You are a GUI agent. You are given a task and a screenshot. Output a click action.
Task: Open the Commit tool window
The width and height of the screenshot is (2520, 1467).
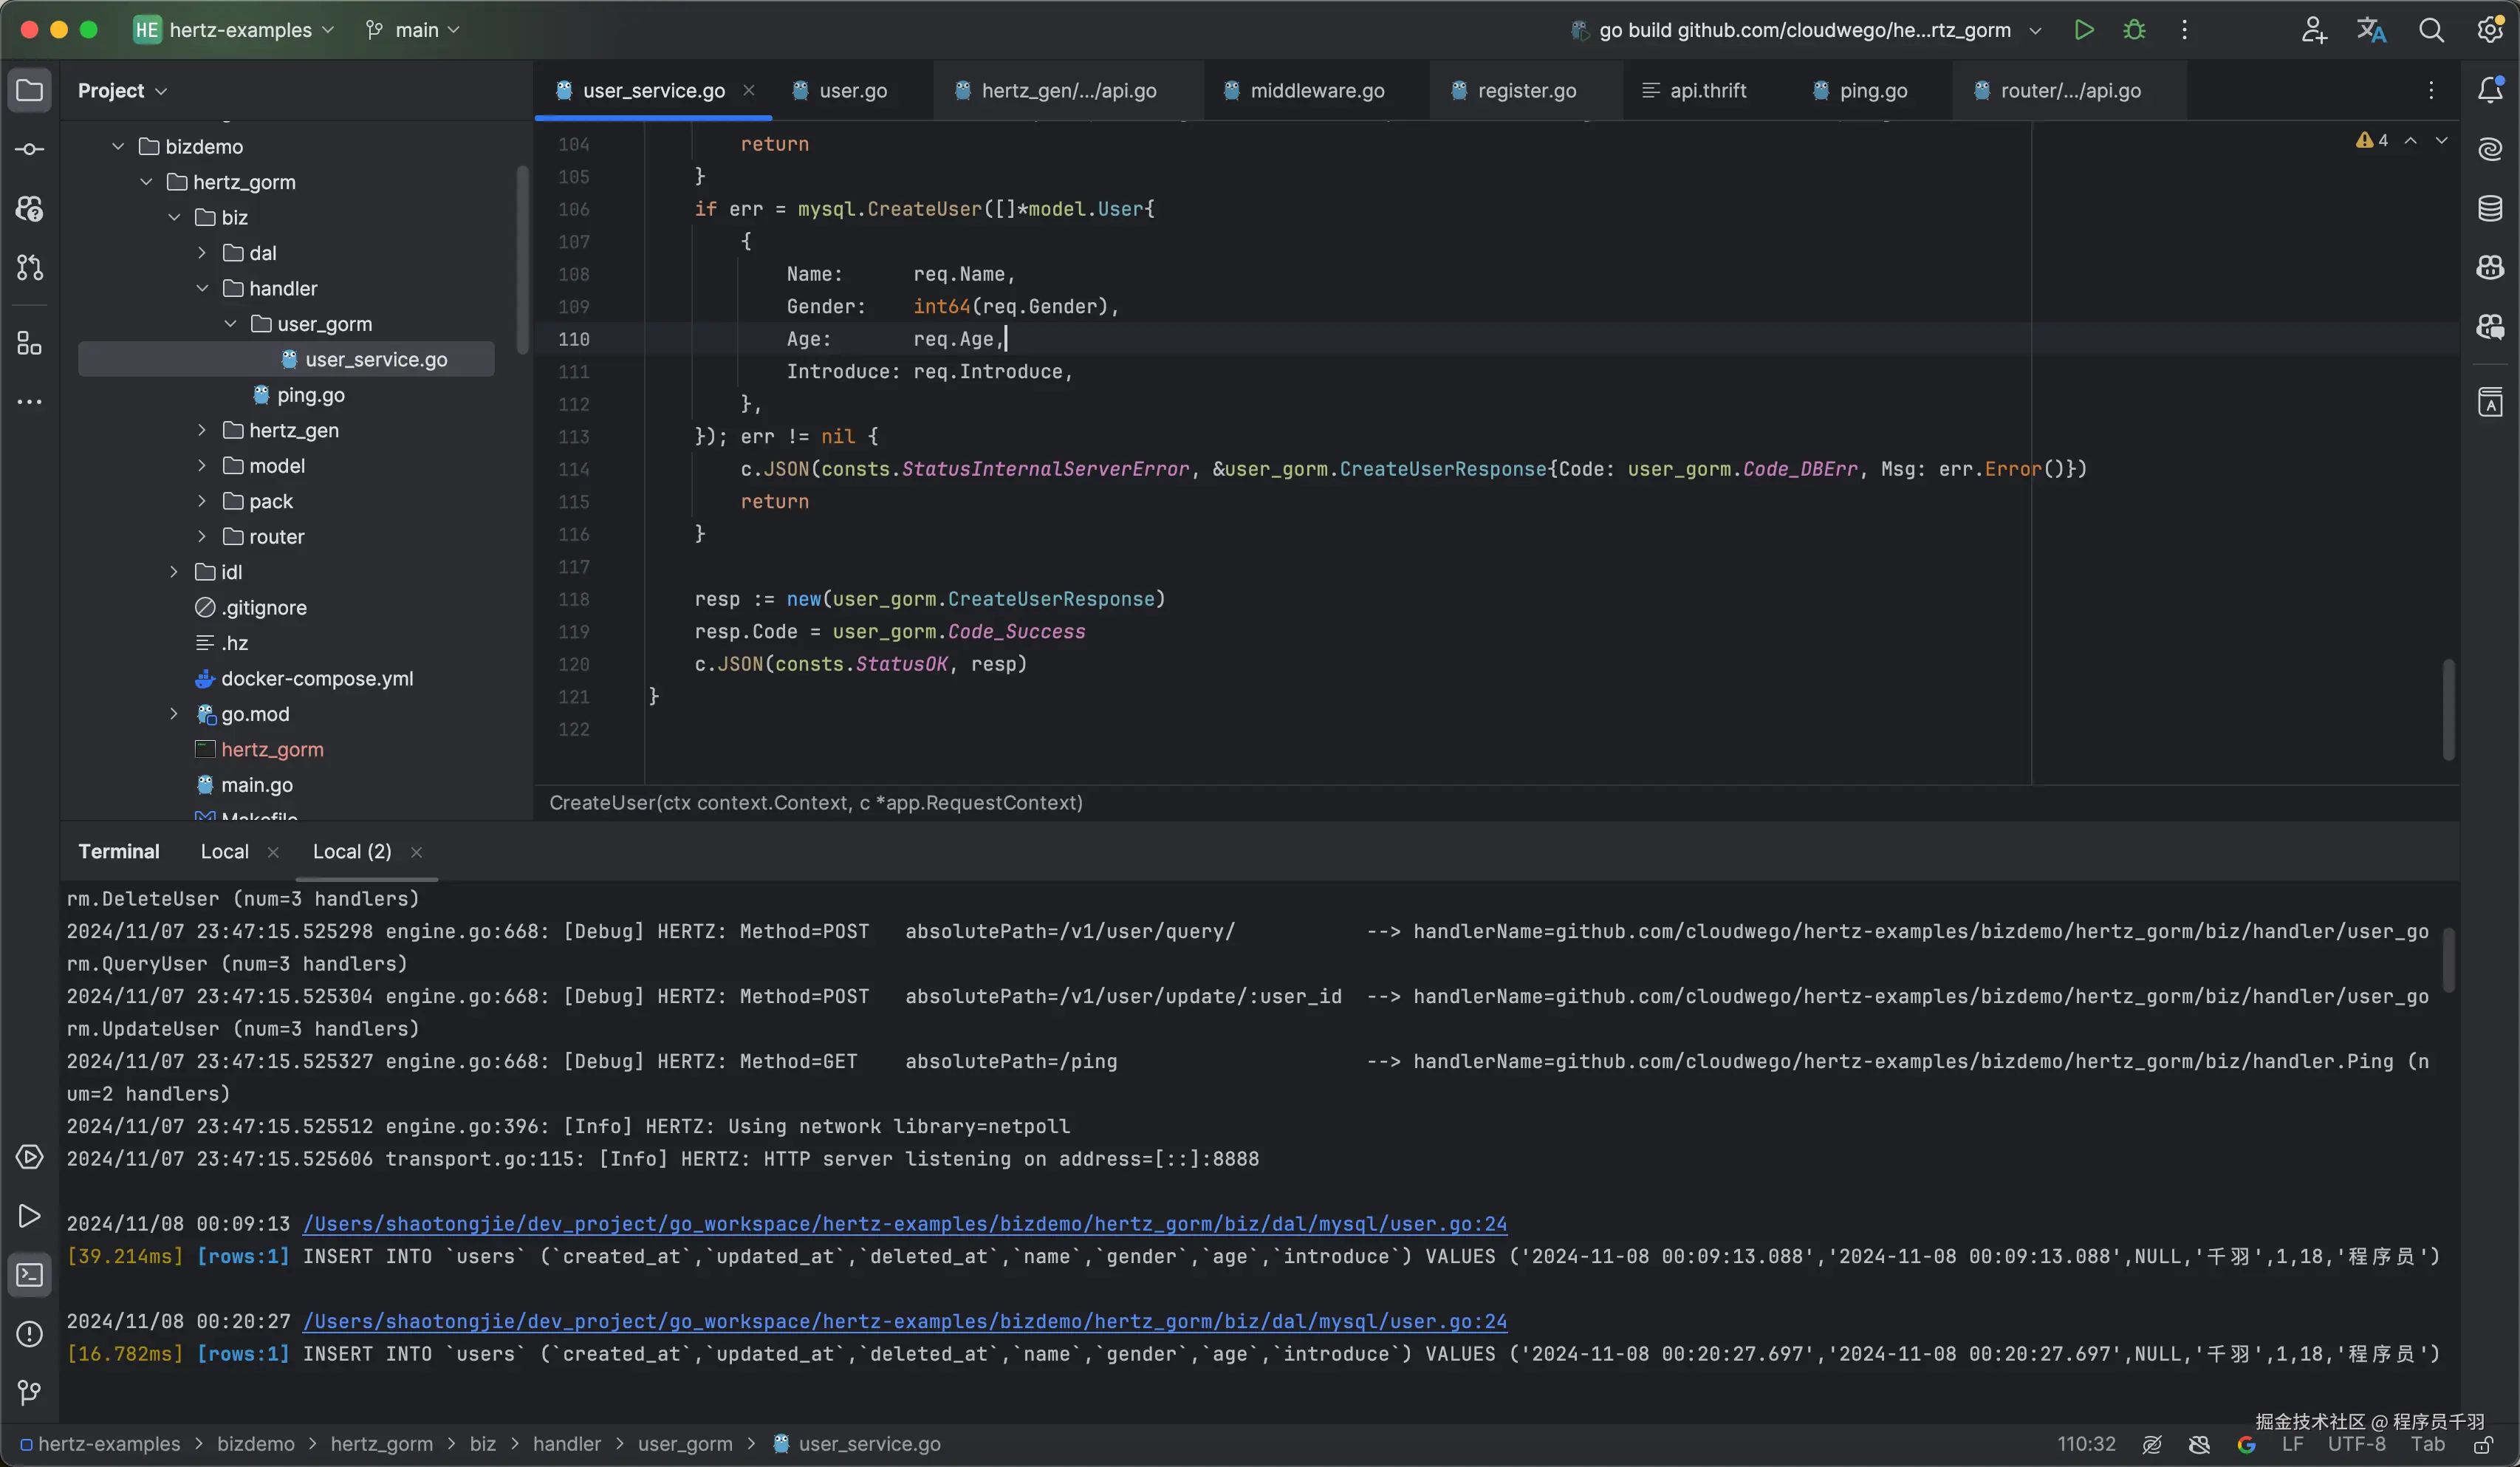pyautogui.click(x=30, y=149)
